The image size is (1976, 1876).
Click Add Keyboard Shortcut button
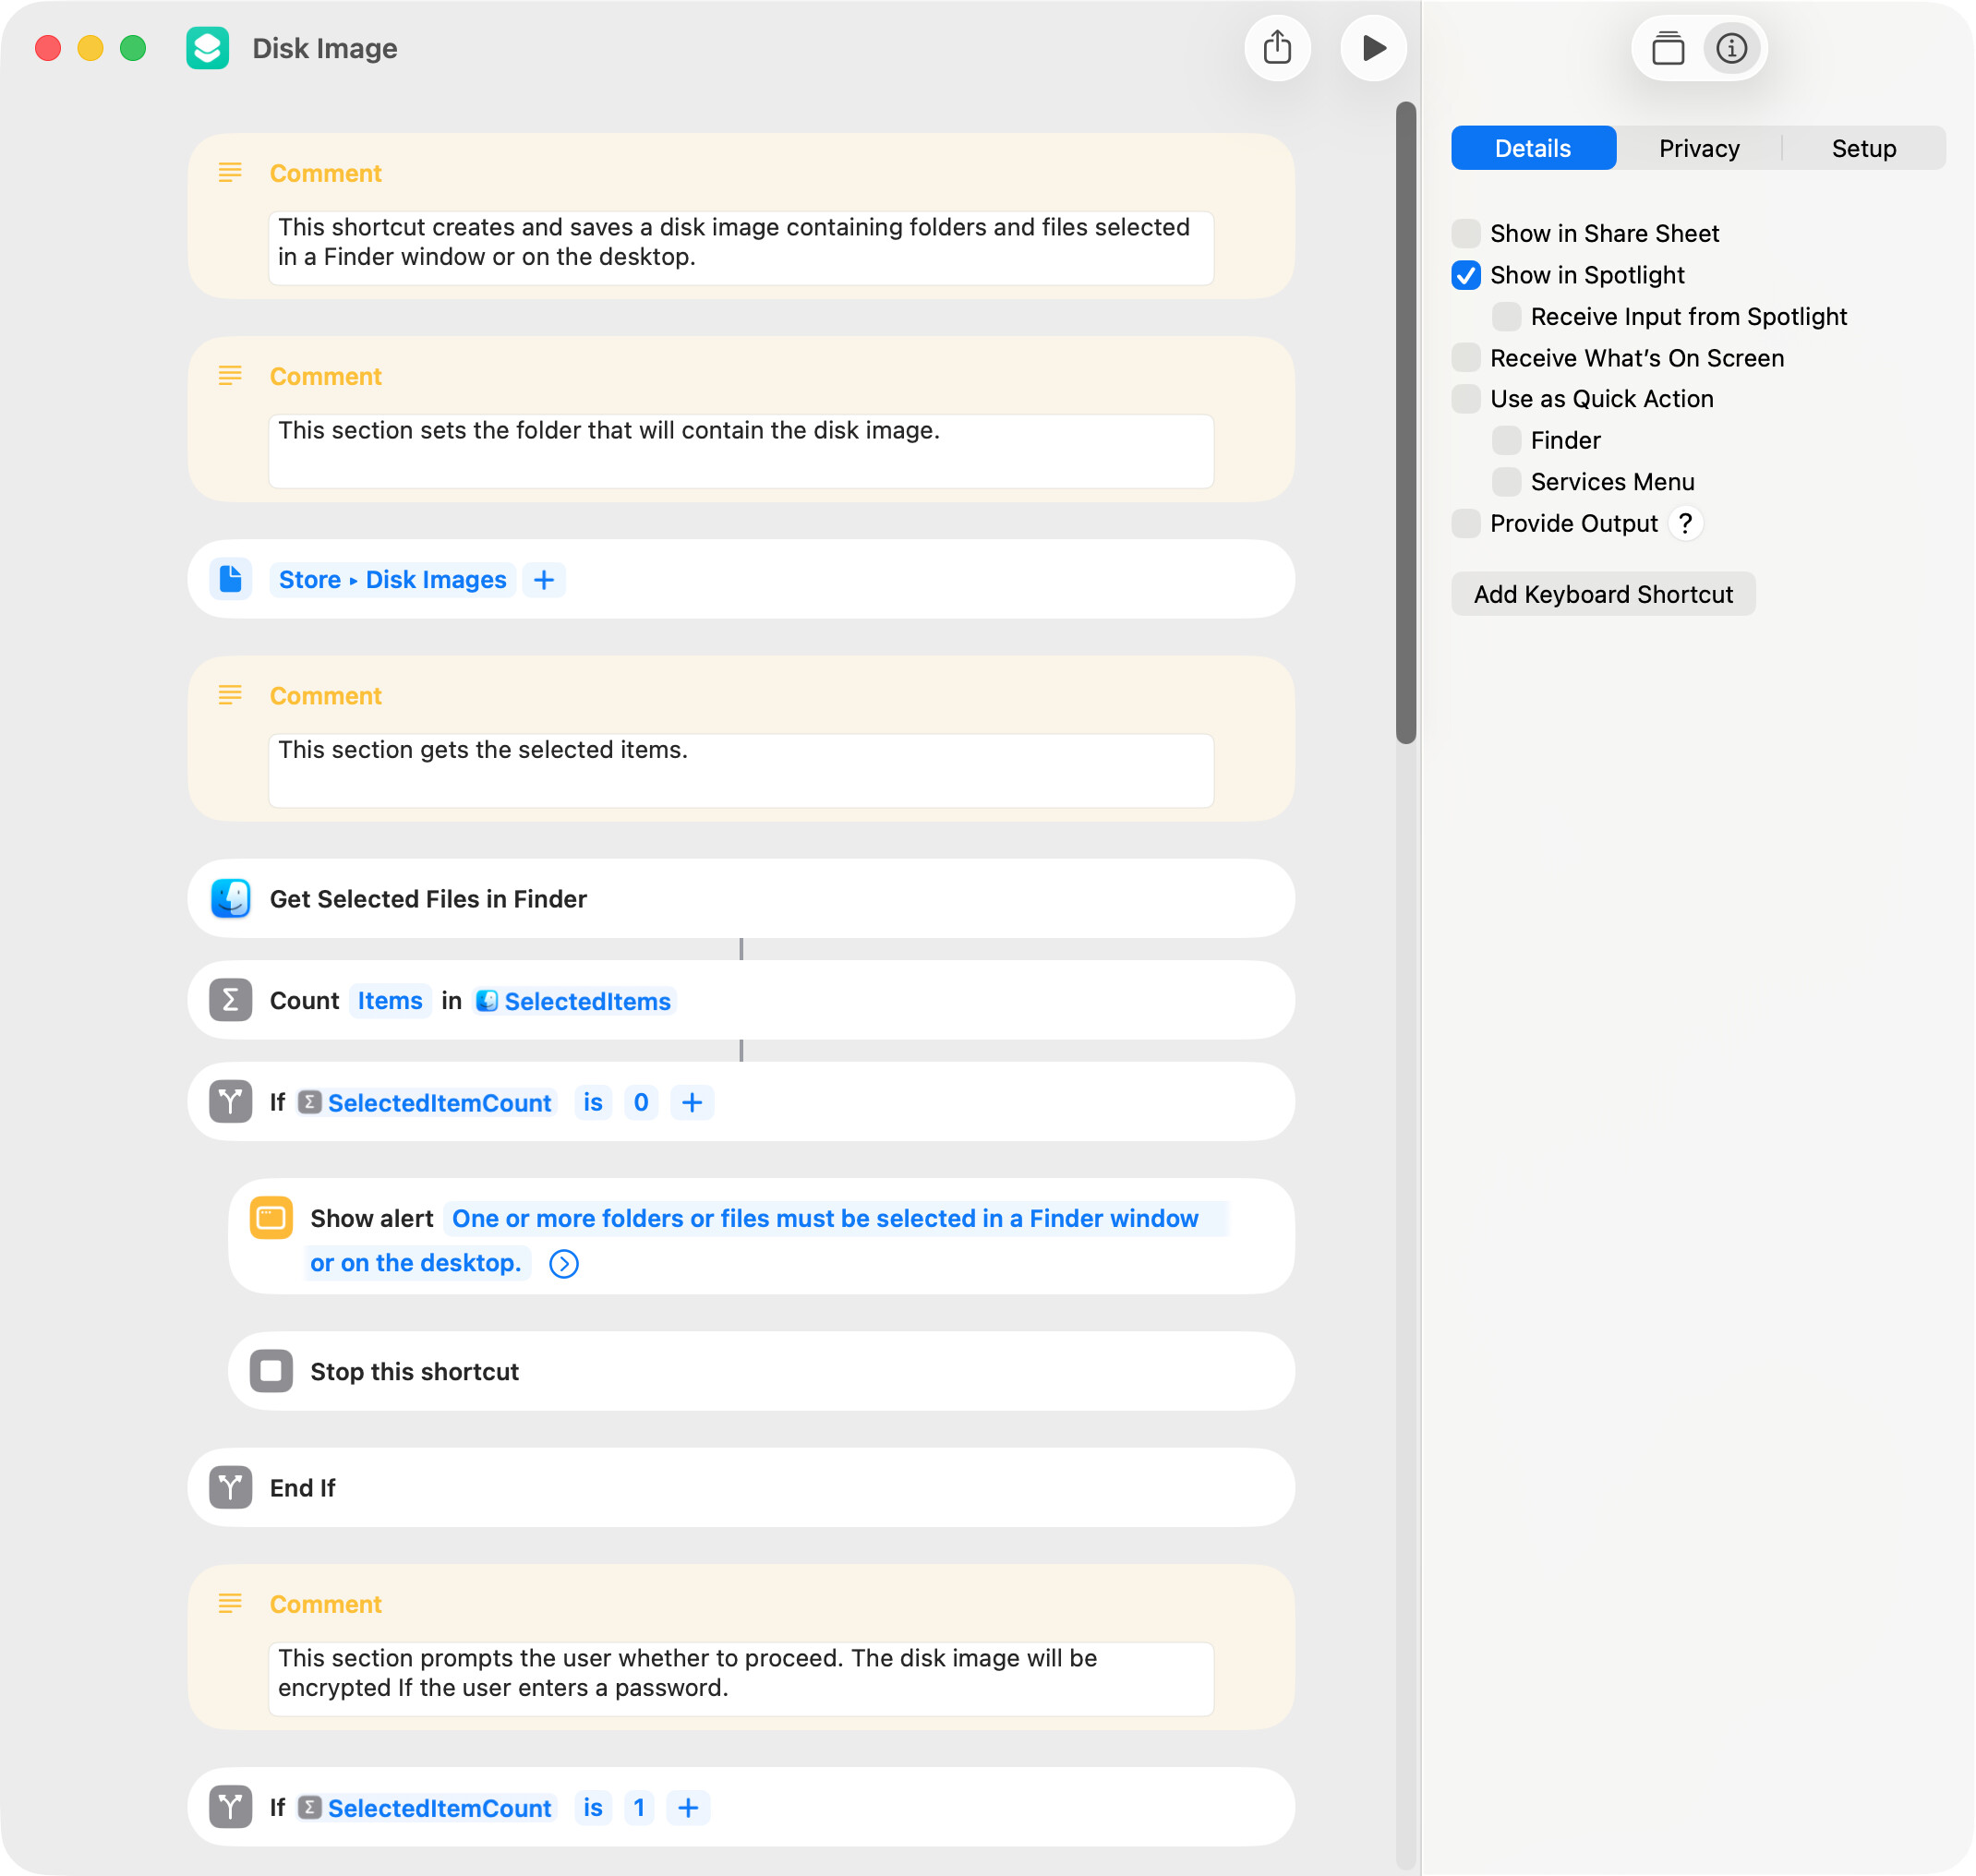(1603, 594)
